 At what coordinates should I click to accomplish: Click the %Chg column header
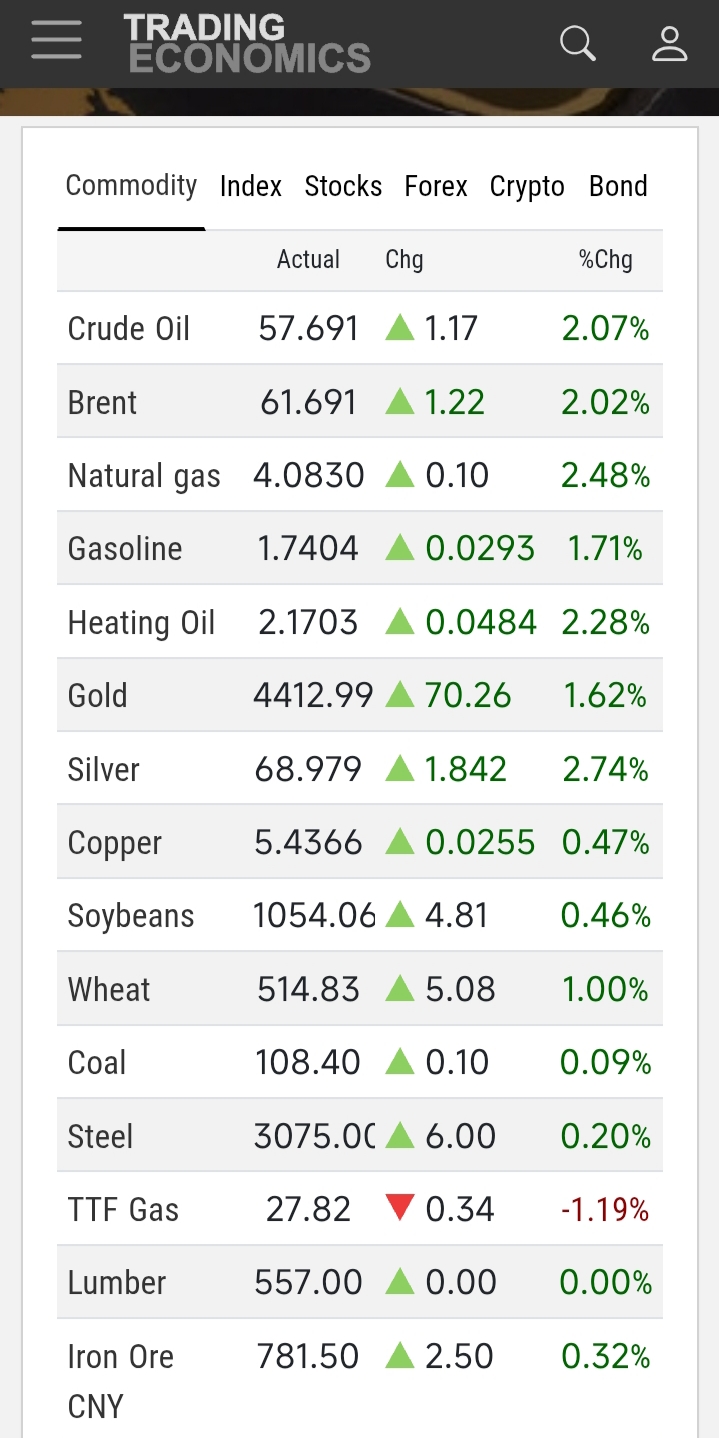click(605, 260)
